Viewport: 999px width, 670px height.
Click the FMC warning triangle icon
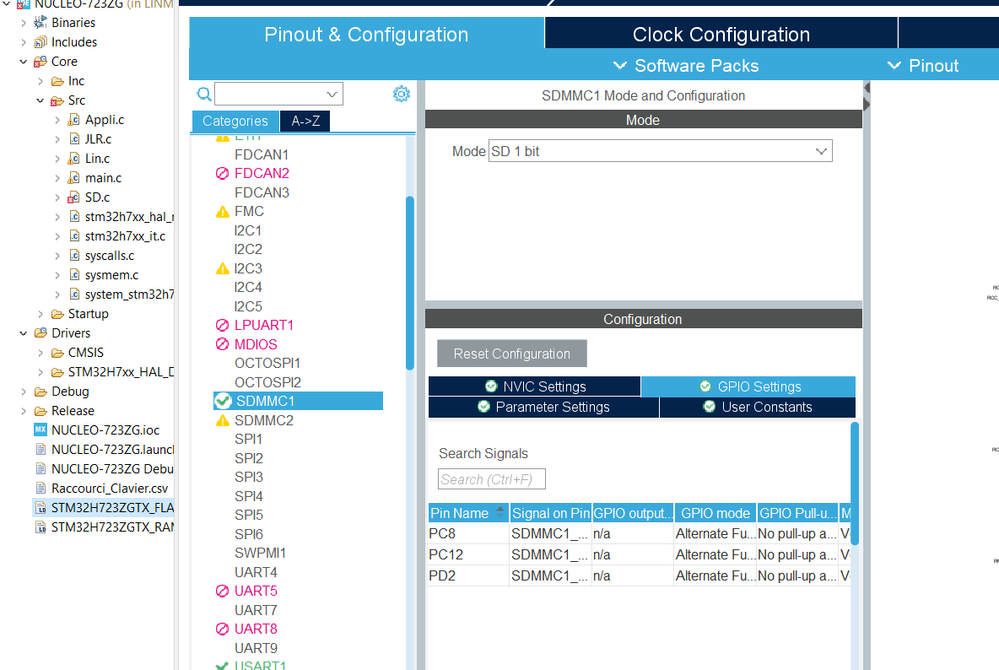222,212
